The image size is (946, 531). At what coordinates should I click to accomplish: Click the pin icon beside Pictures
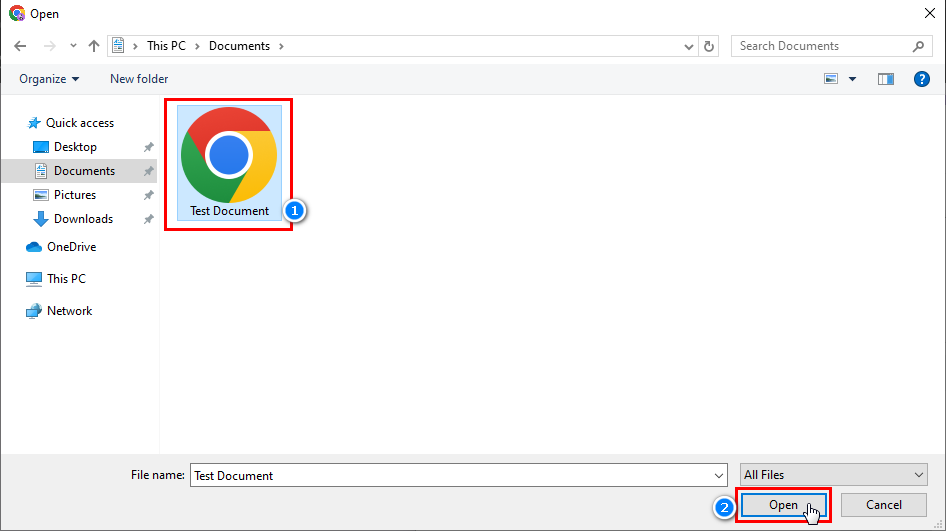[148, 196]
